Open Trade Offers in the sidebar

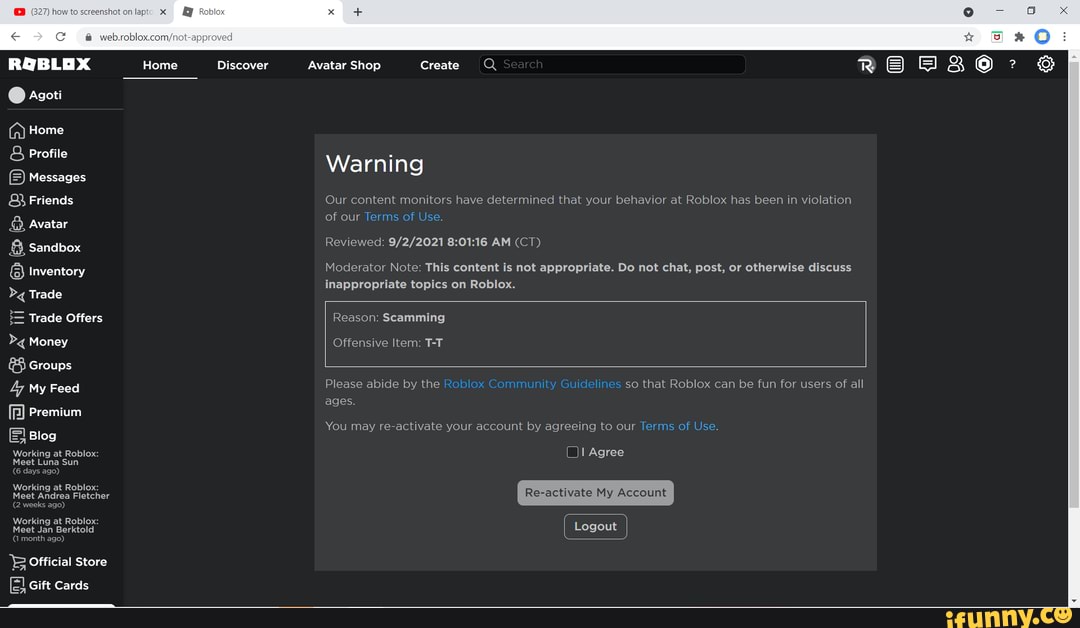click(x=65, y=318)
